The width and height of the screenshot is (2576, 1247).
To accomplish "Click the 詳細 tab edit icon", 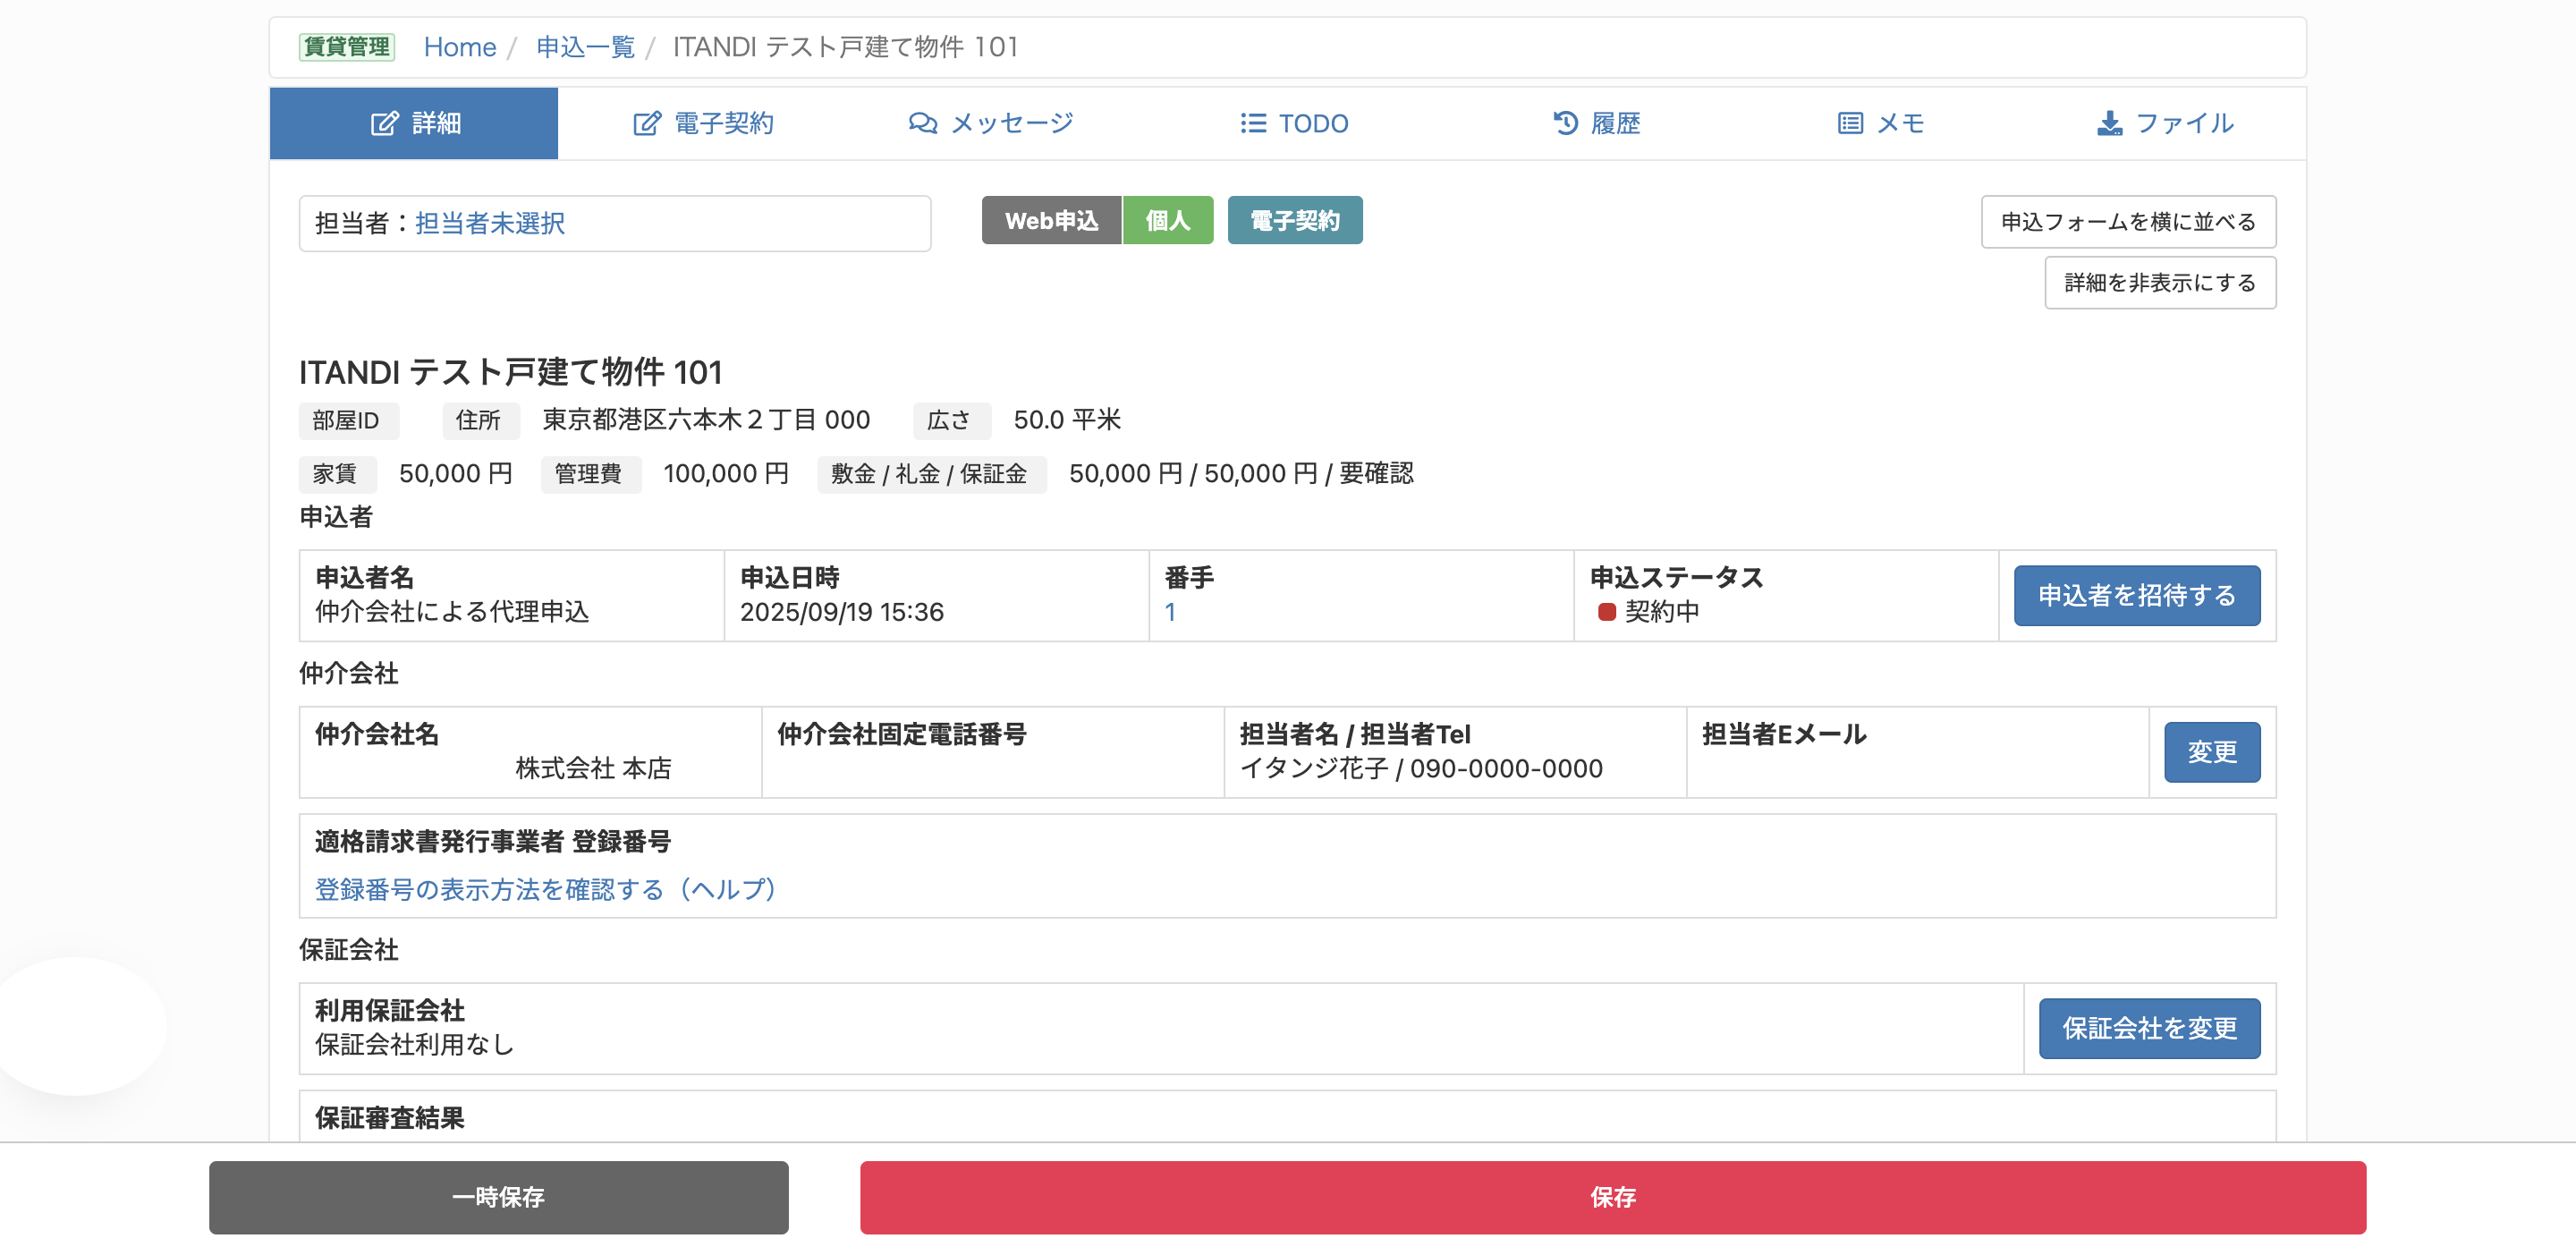I will pyautogui.click(x=384, y=123).
